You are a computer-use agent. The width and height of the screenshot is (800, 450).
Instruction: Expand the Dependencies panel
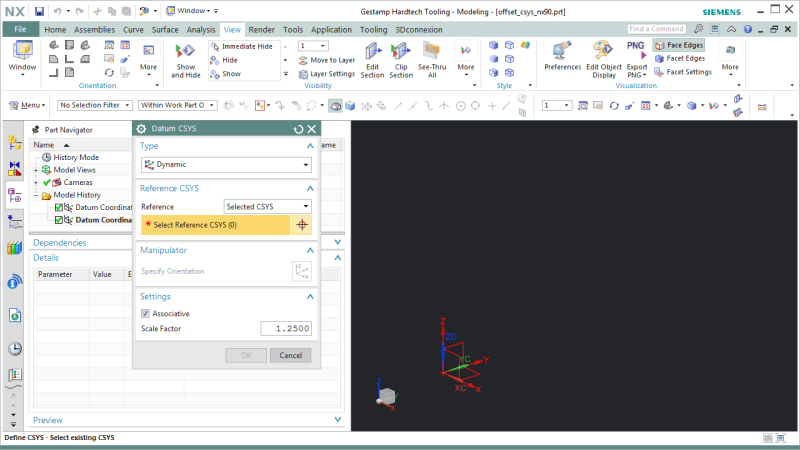pyautogui.click(x=337, y=242)
